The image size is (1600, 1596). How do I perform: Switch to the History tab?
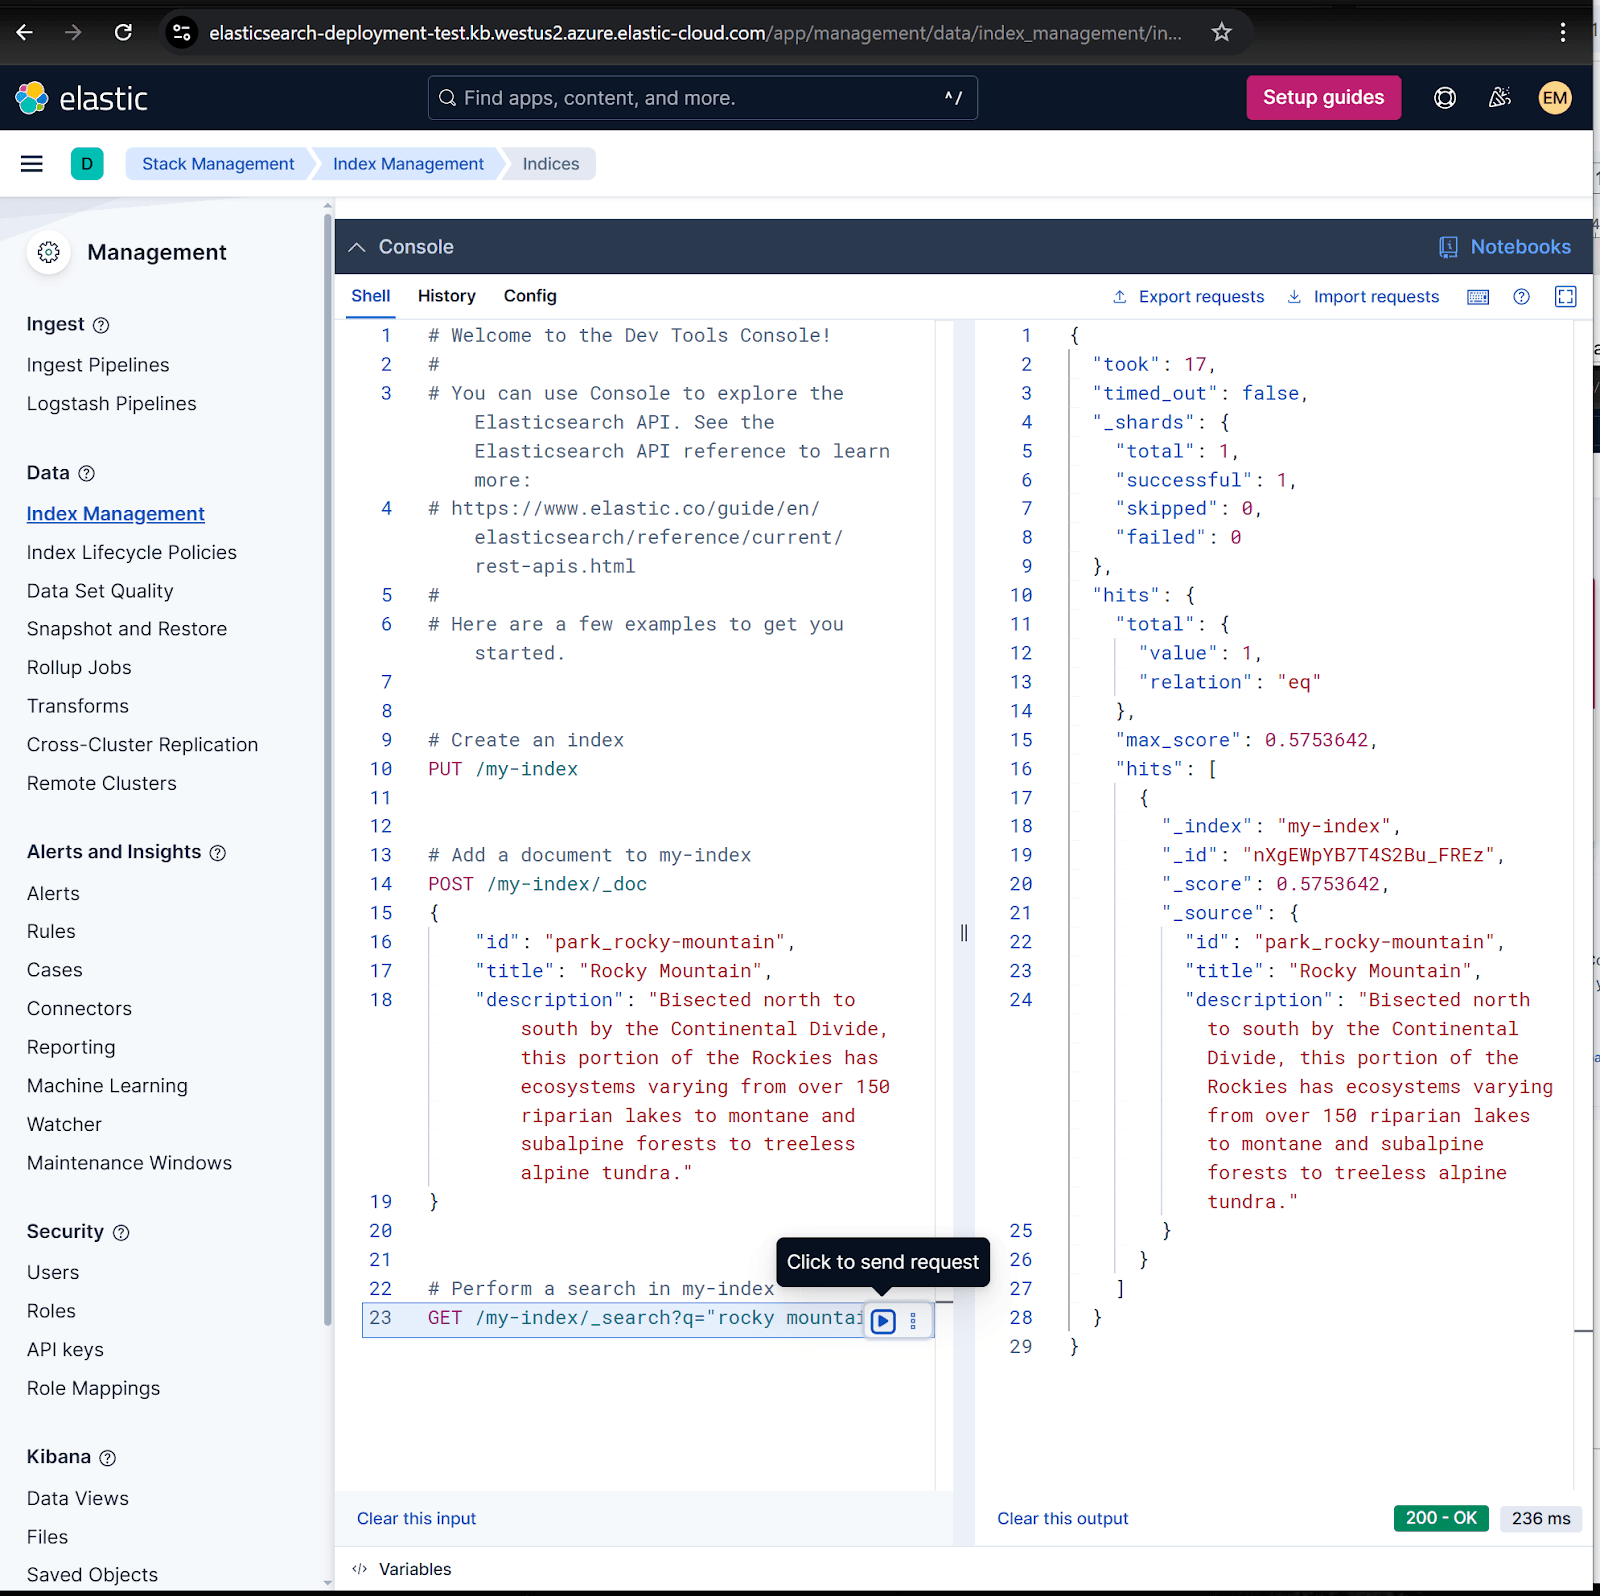[446, 296]
